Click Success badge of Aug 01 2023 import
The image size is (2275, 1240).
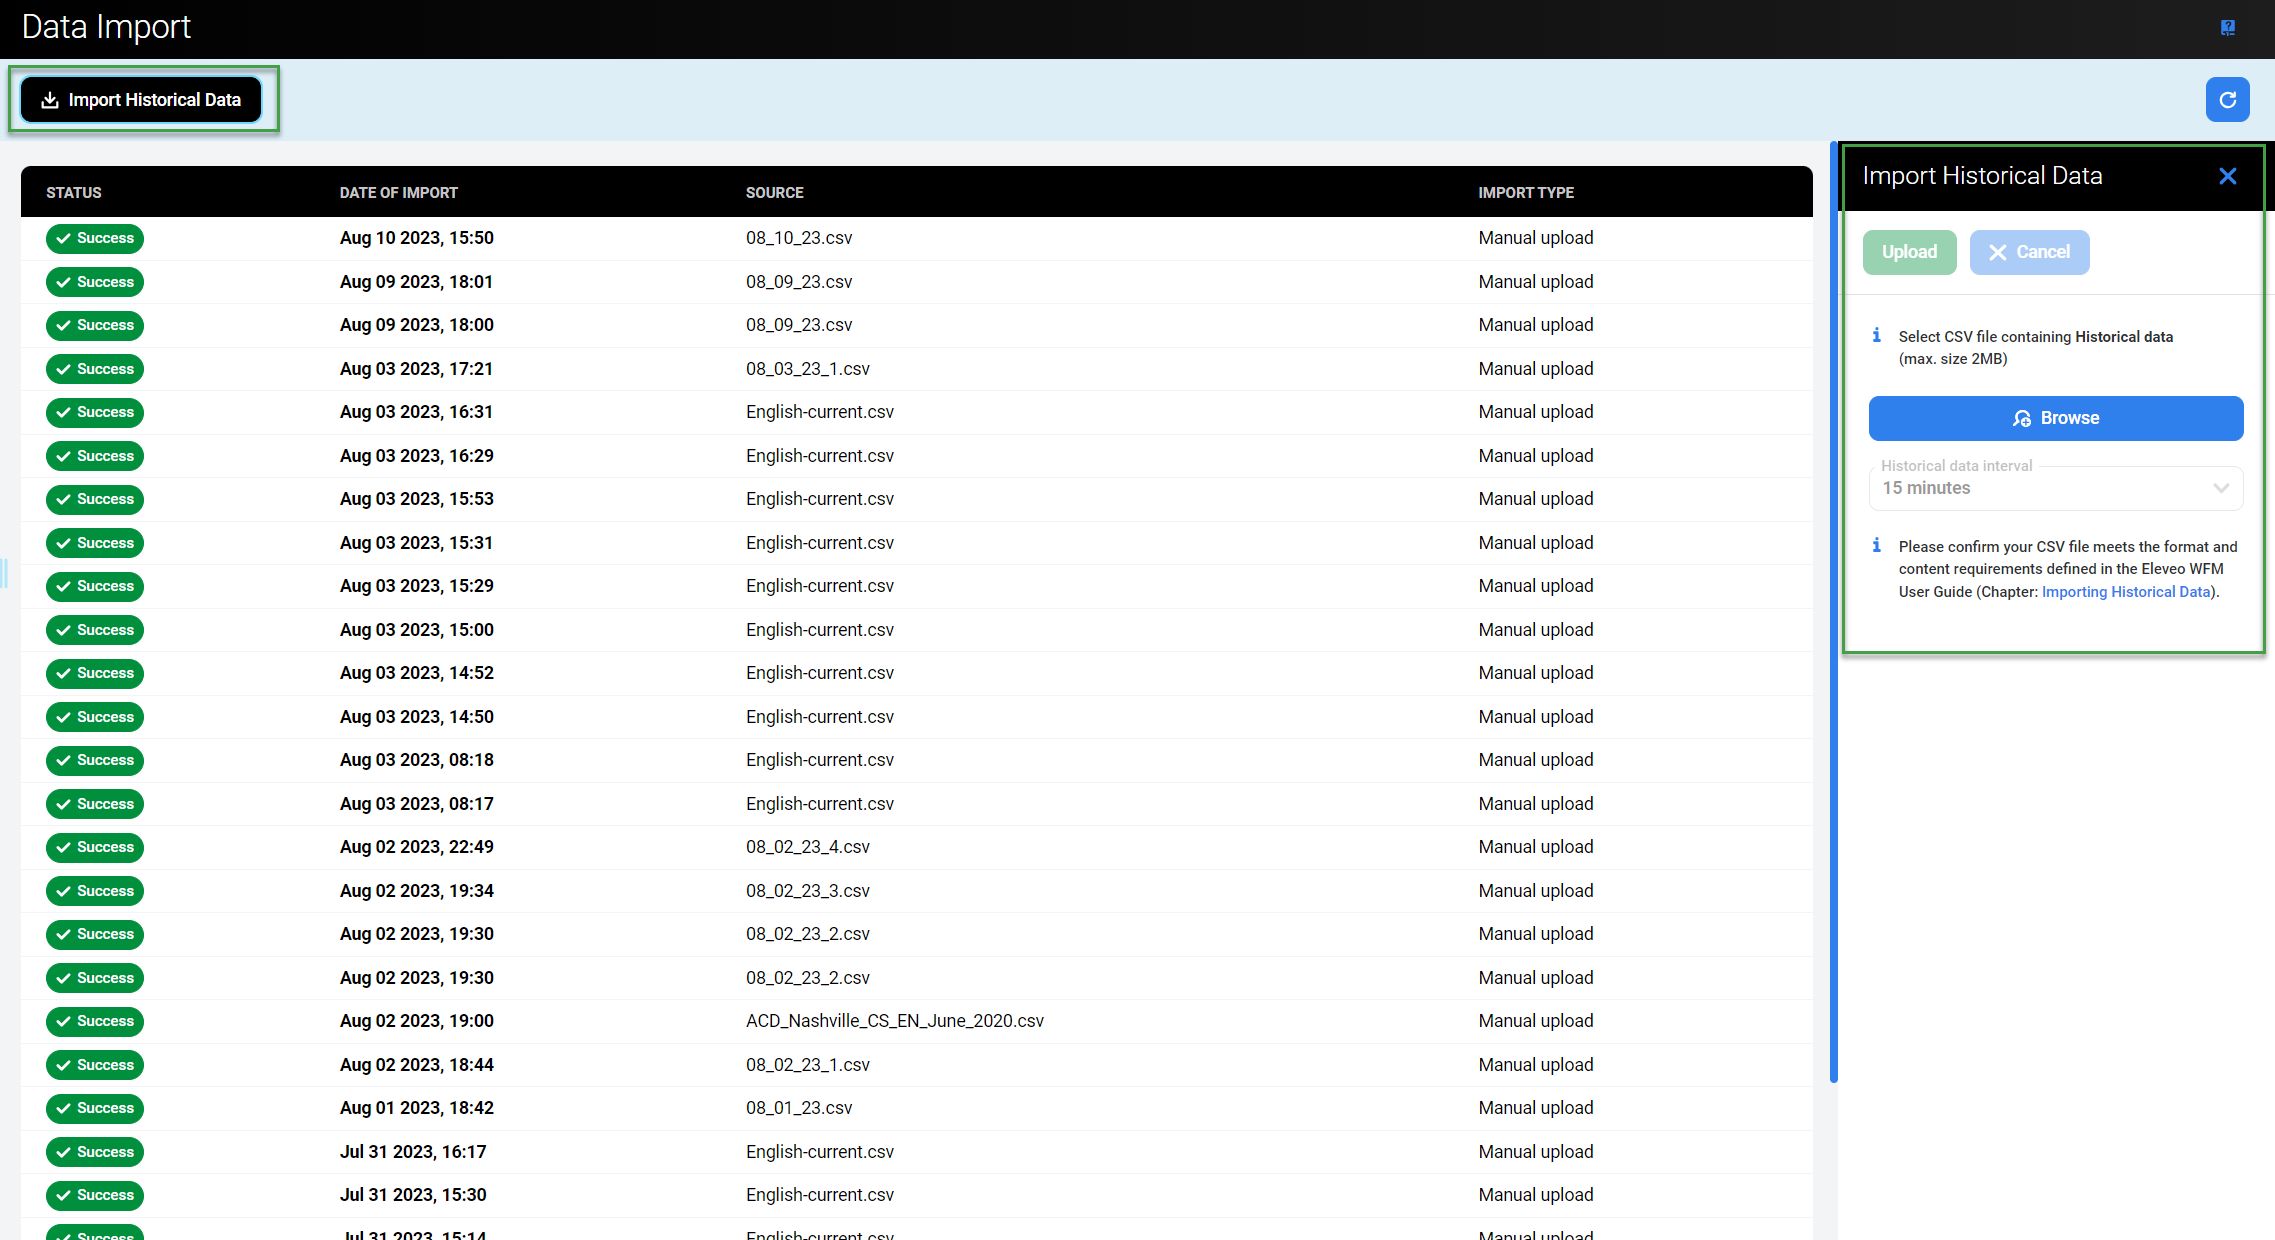point(95,1108)
